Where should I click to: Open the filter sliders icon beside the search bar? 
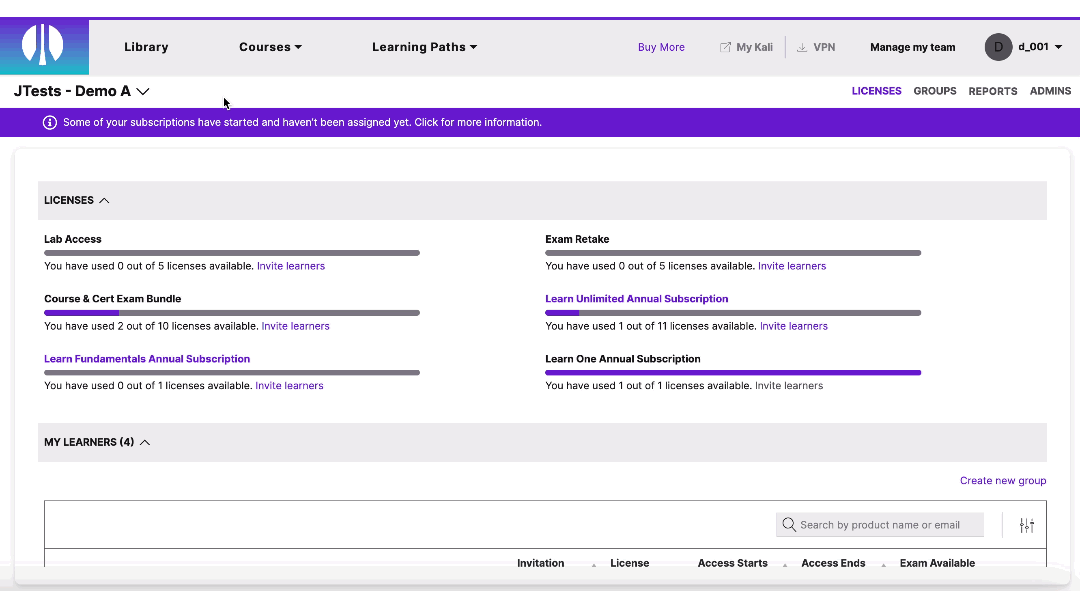click(1026, 524)
